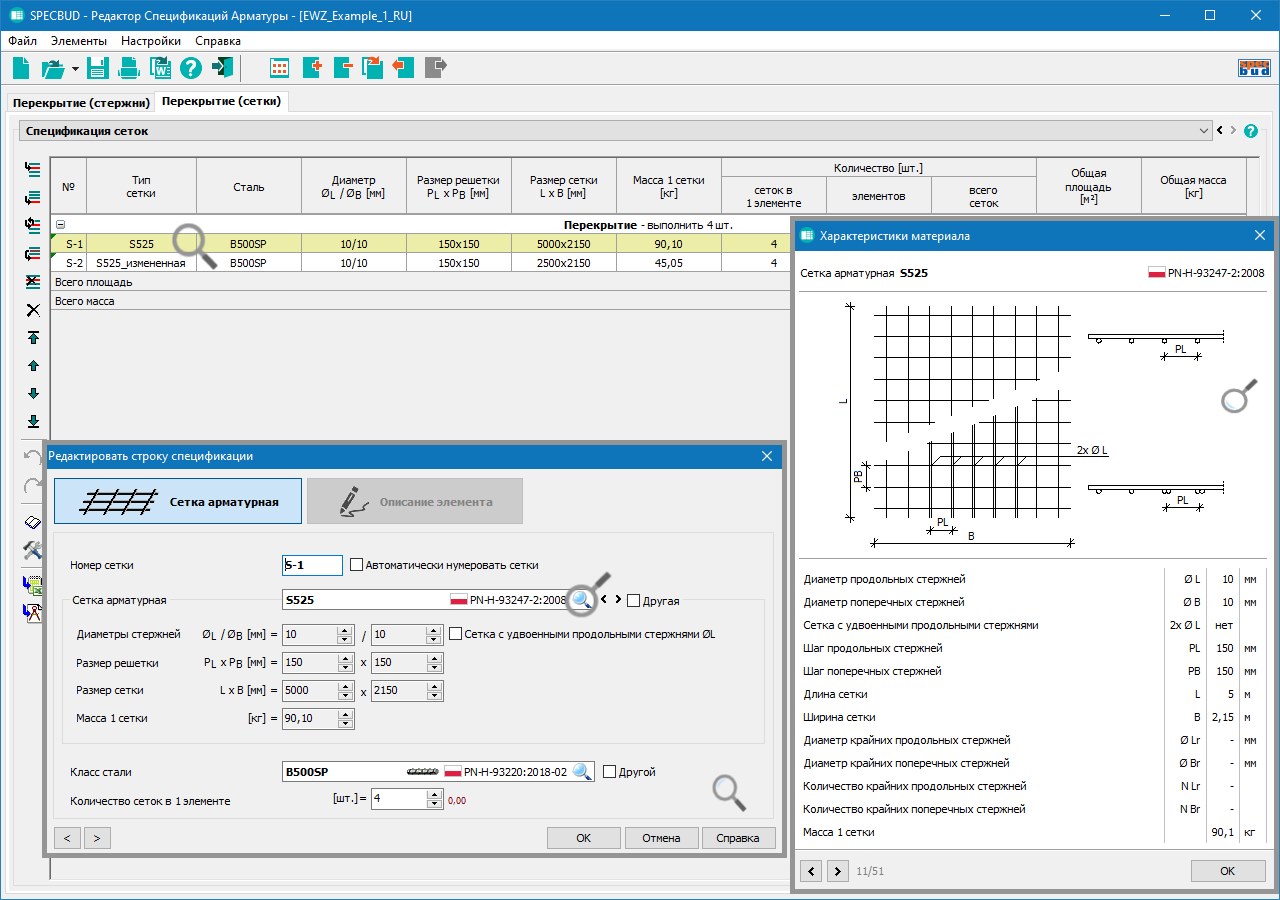Click the Print icon in the toolbar

pyautogui.click(x=129, y=68)
